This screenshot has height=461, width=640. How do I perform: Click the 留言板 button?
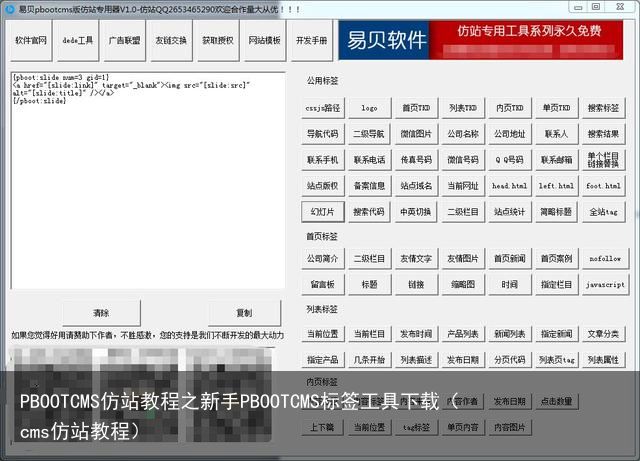323,284
